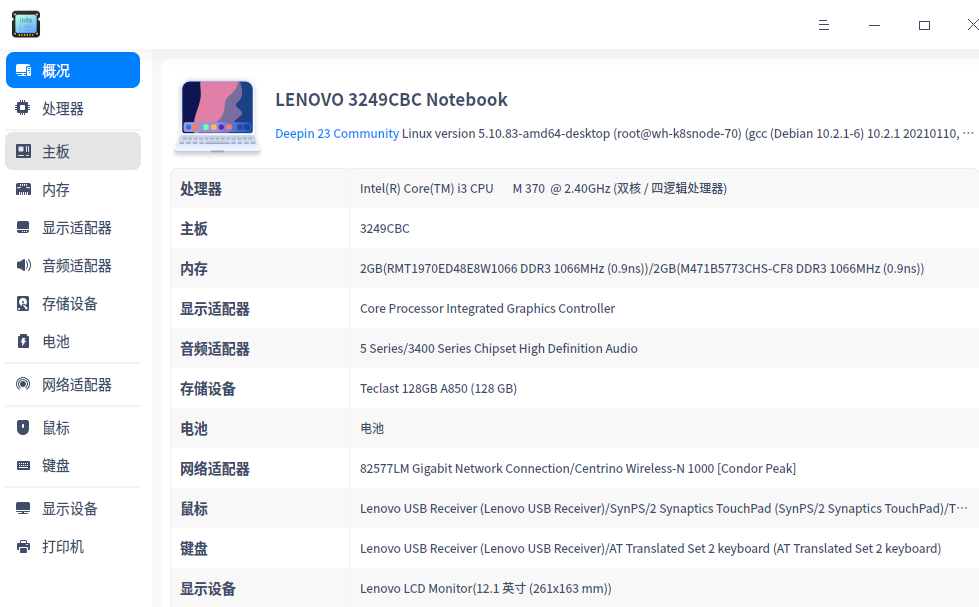Open the 概况 overview section
The width and height of the screenshot is (979, 607).
coord(73,70)
